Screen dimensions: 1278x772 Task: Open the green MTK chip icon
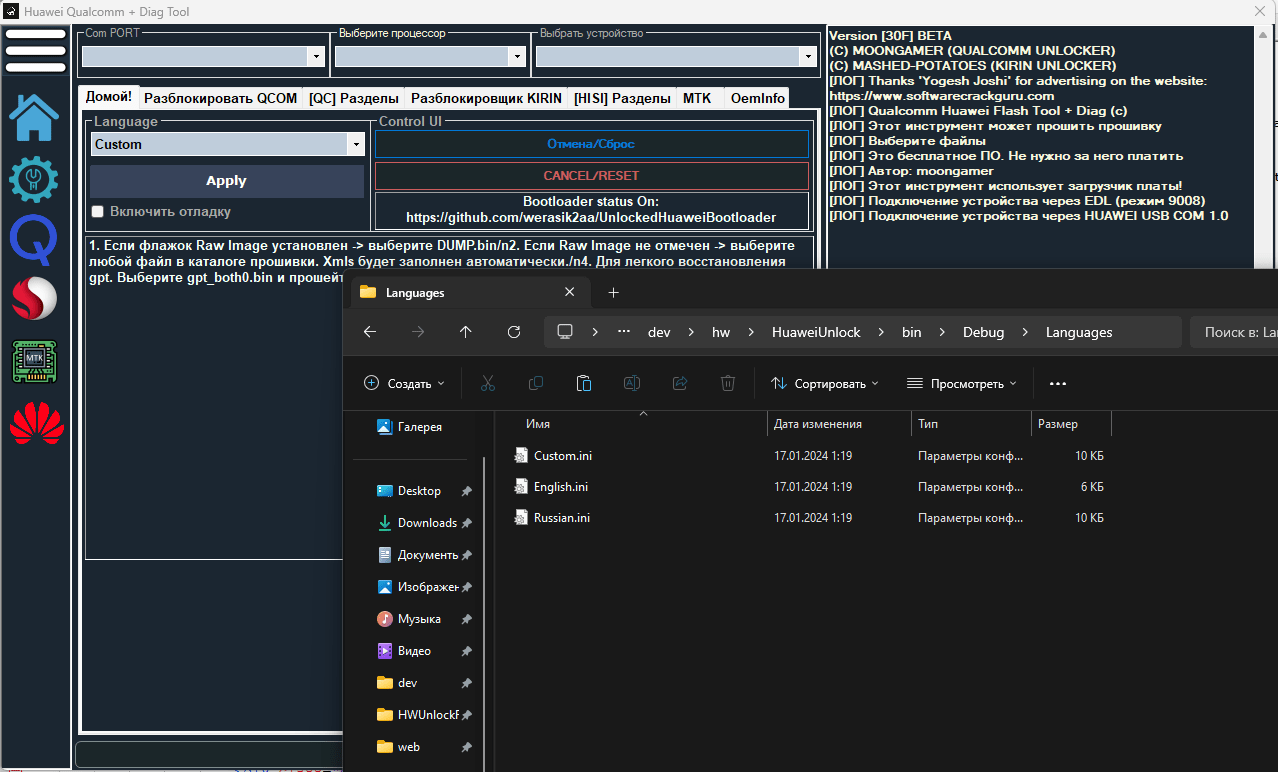(x=34, y=361)
